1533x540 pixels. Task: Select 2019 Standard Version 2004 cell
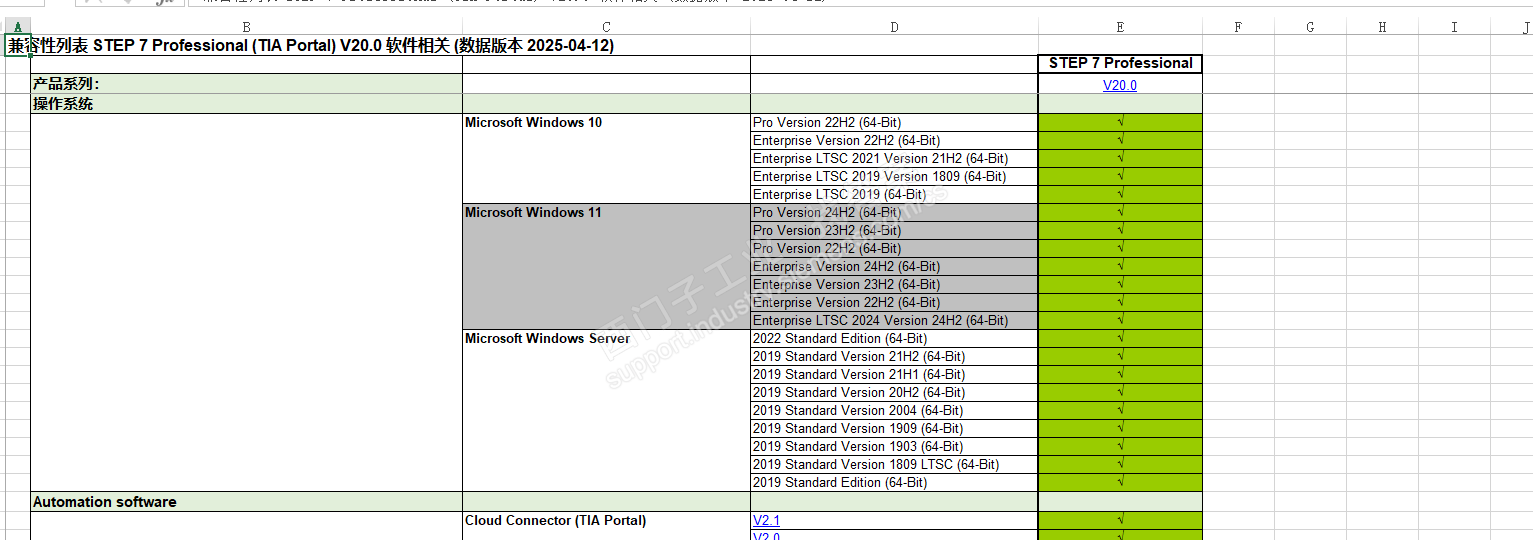pyautogui.click(x=894, y=411)
